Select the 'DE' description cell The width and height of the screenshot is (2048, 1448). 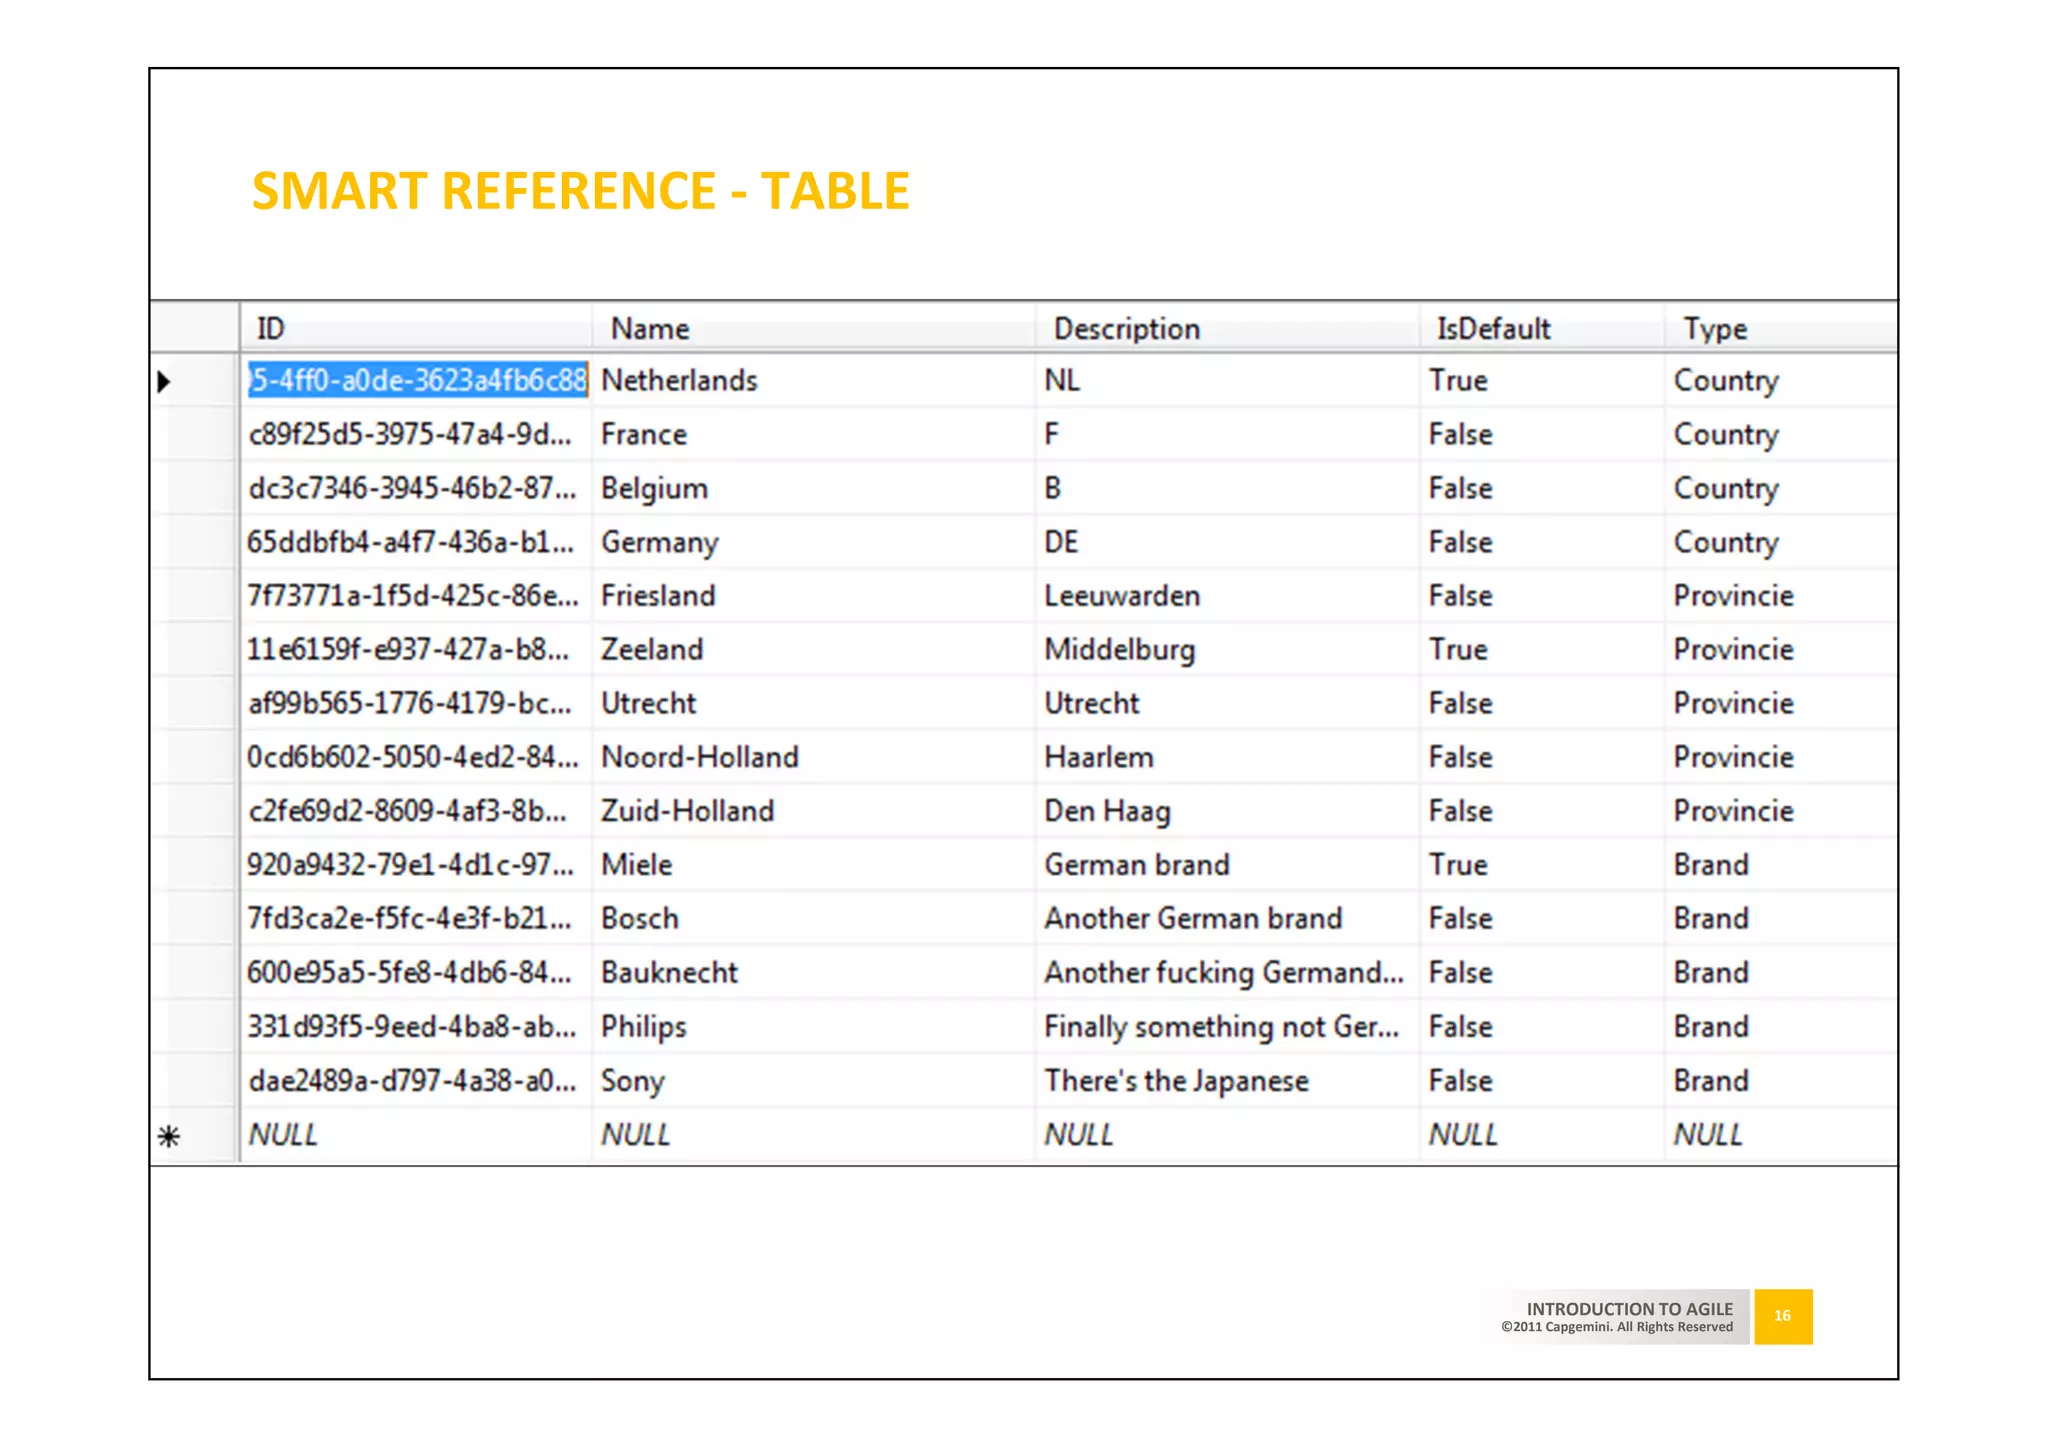(x=1228, y=542)
